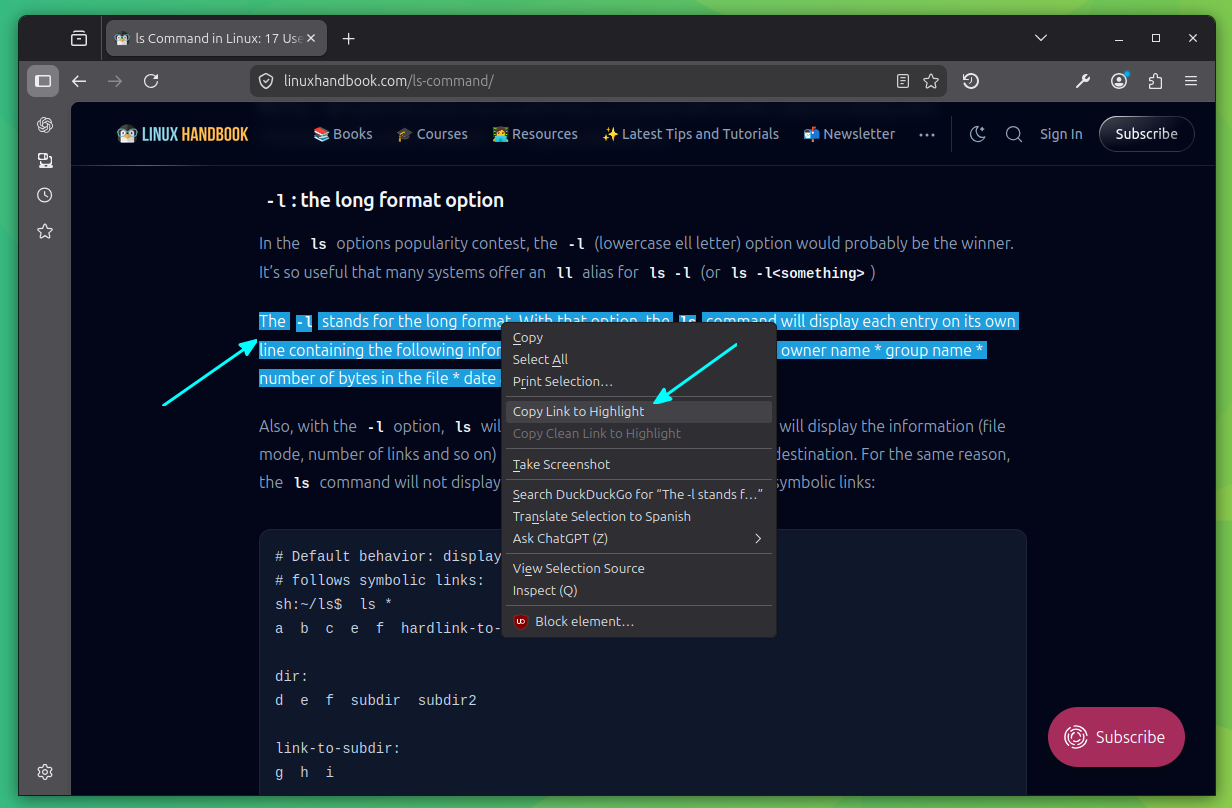
Task: Click the 'll' alias code text
Action: click(564, 273)
